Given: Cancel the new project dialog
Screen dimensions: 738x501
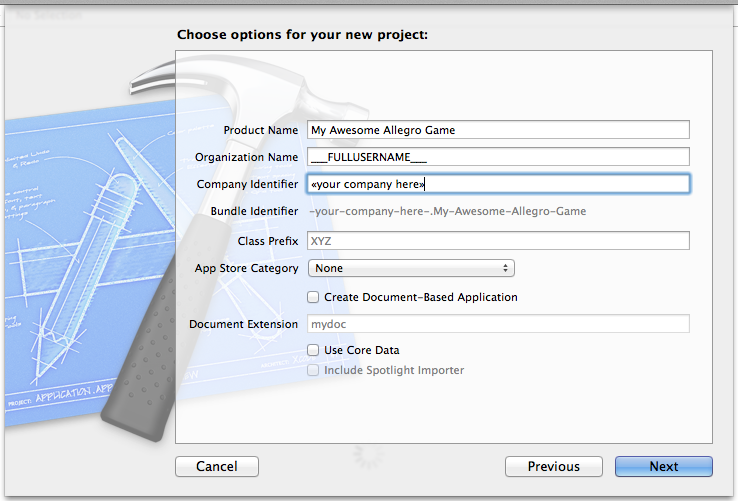Looking at the screenshot, I should pyautogui.click(x=217, y=466).
